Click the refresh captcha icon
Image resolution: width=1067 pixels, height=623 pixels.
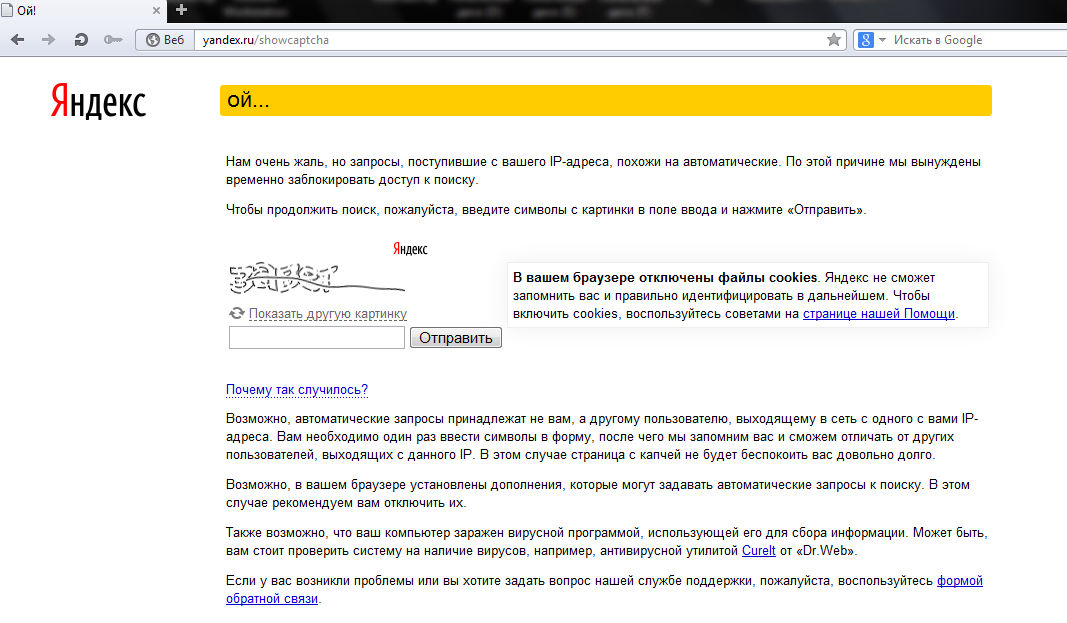click(236, 313)
